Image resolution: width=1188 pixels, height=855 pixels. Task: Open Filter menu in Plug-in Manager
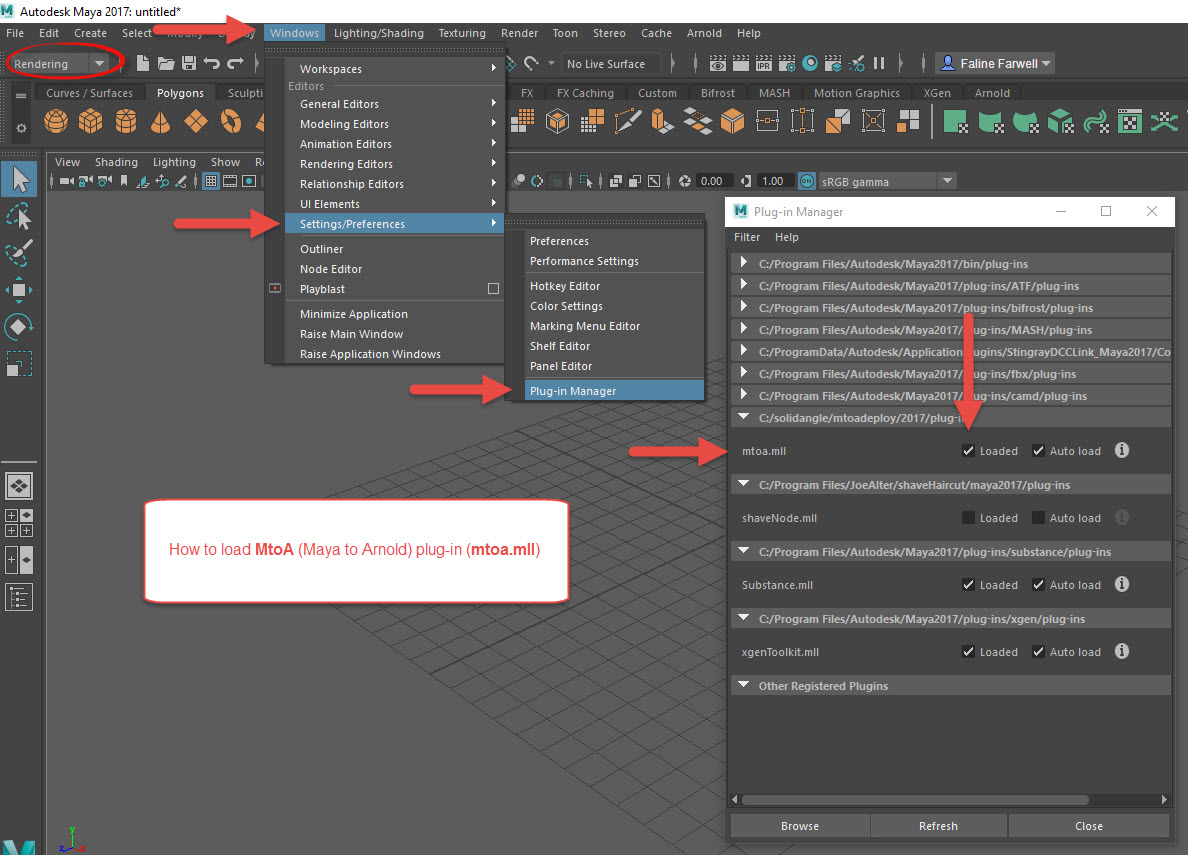(x=747, y=237)
